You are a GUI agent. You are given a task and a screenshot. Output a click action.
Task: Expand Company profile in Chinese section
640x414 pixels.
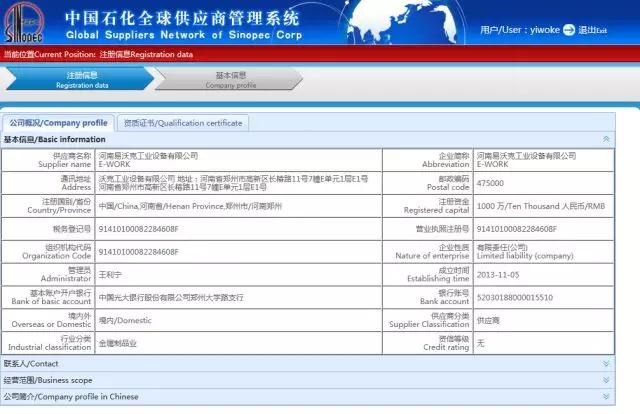(x=606, y=396)
